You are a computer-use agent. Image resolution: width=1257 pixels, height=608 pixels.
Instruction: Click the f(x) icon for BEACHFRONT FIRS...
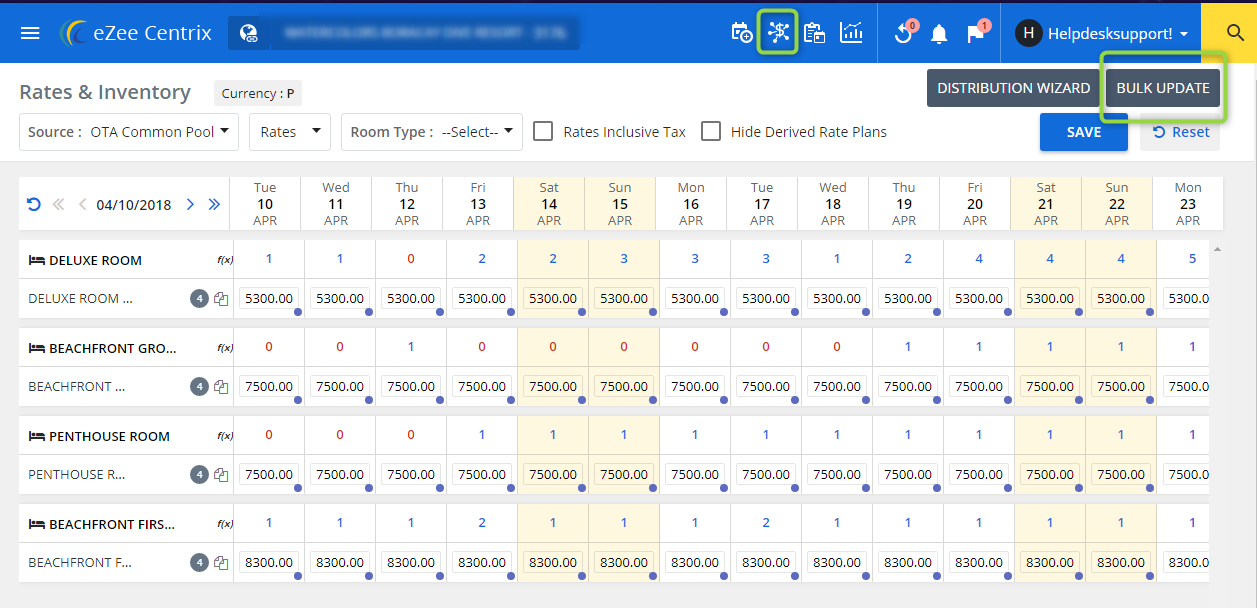225,524
